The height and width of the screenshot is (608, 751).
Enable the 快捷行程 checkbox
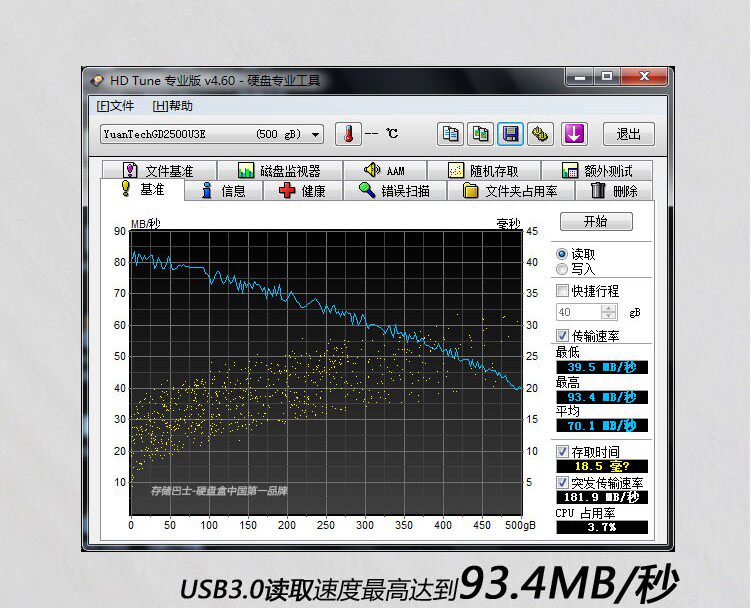tap(562, 291)
